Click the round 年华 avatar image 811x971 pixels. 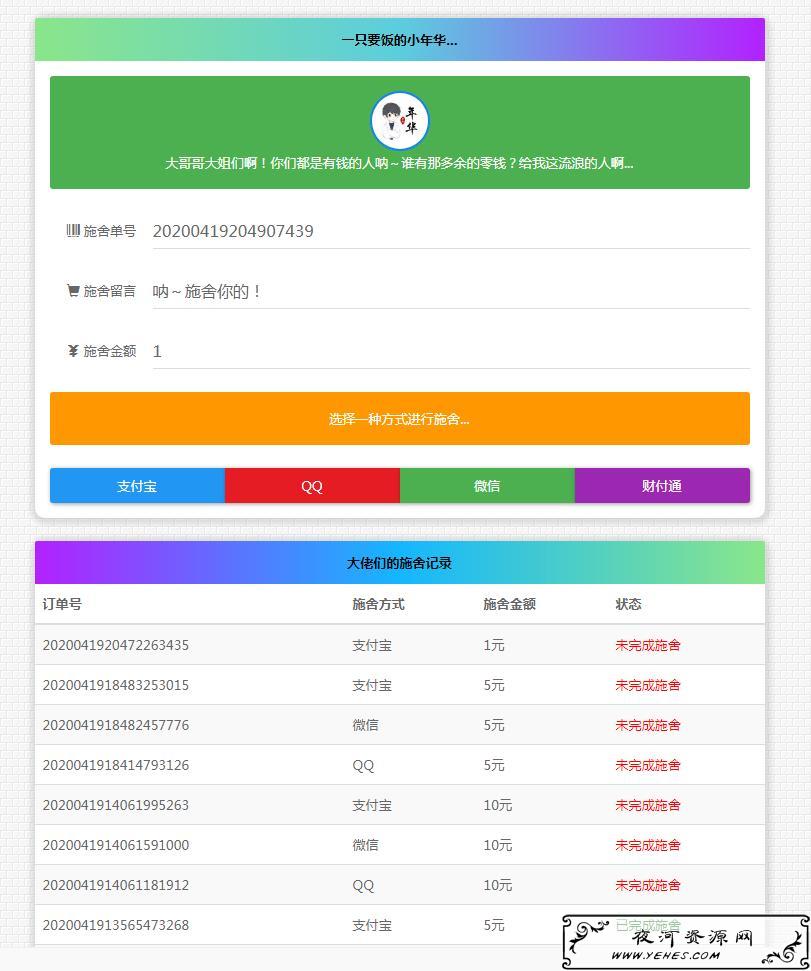pyautogui.click(x=399, y=121)
